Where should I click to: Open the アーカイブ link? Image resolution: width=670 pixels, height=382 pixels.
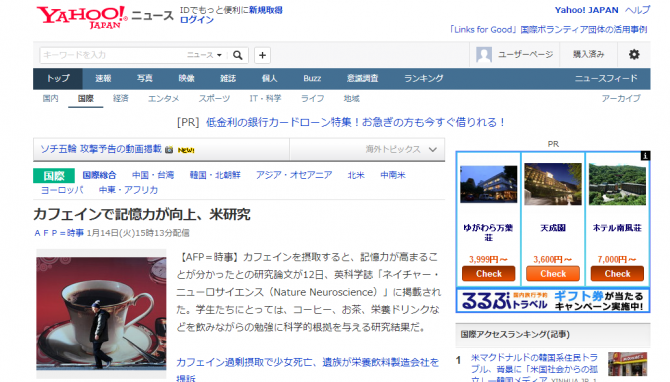click(621, 98)
